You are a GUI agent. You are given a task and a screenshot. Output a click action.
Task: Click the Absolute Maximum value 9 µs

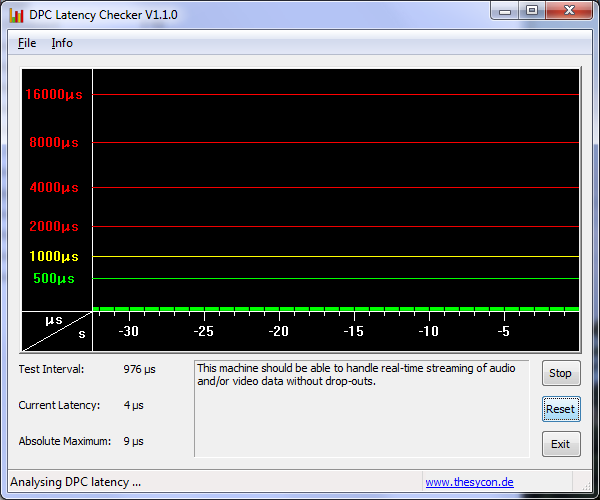pos(133,441)
